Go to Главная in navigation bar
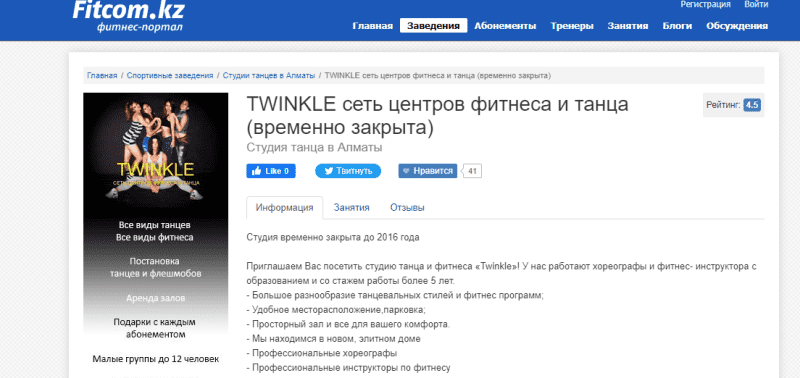This screenshot has height=378, width=800. (372, 26)
